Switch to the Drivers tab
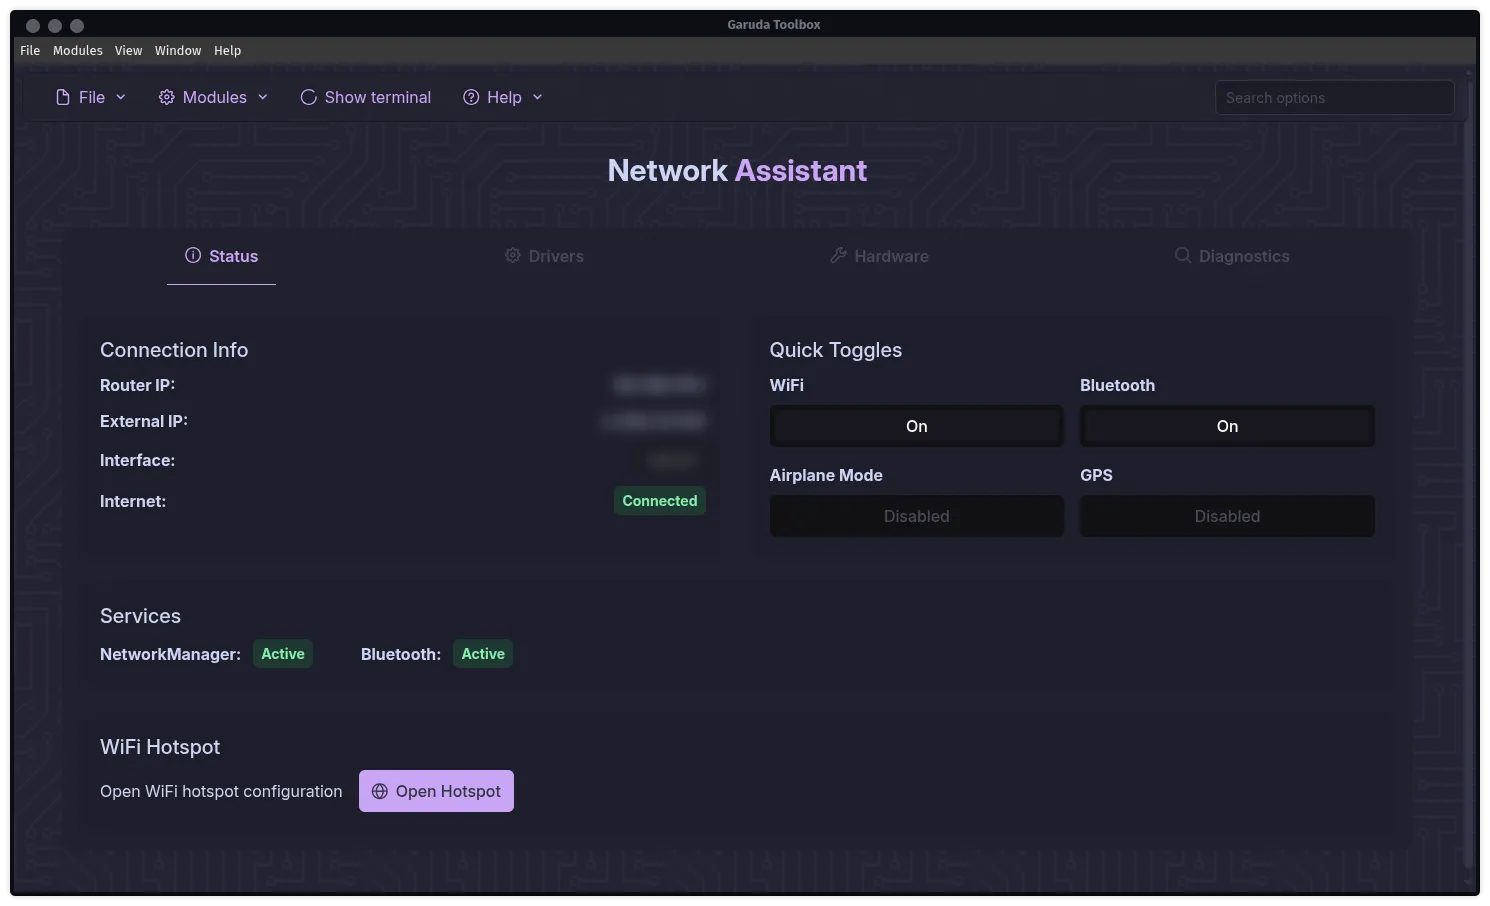 (x=544, y=256)
